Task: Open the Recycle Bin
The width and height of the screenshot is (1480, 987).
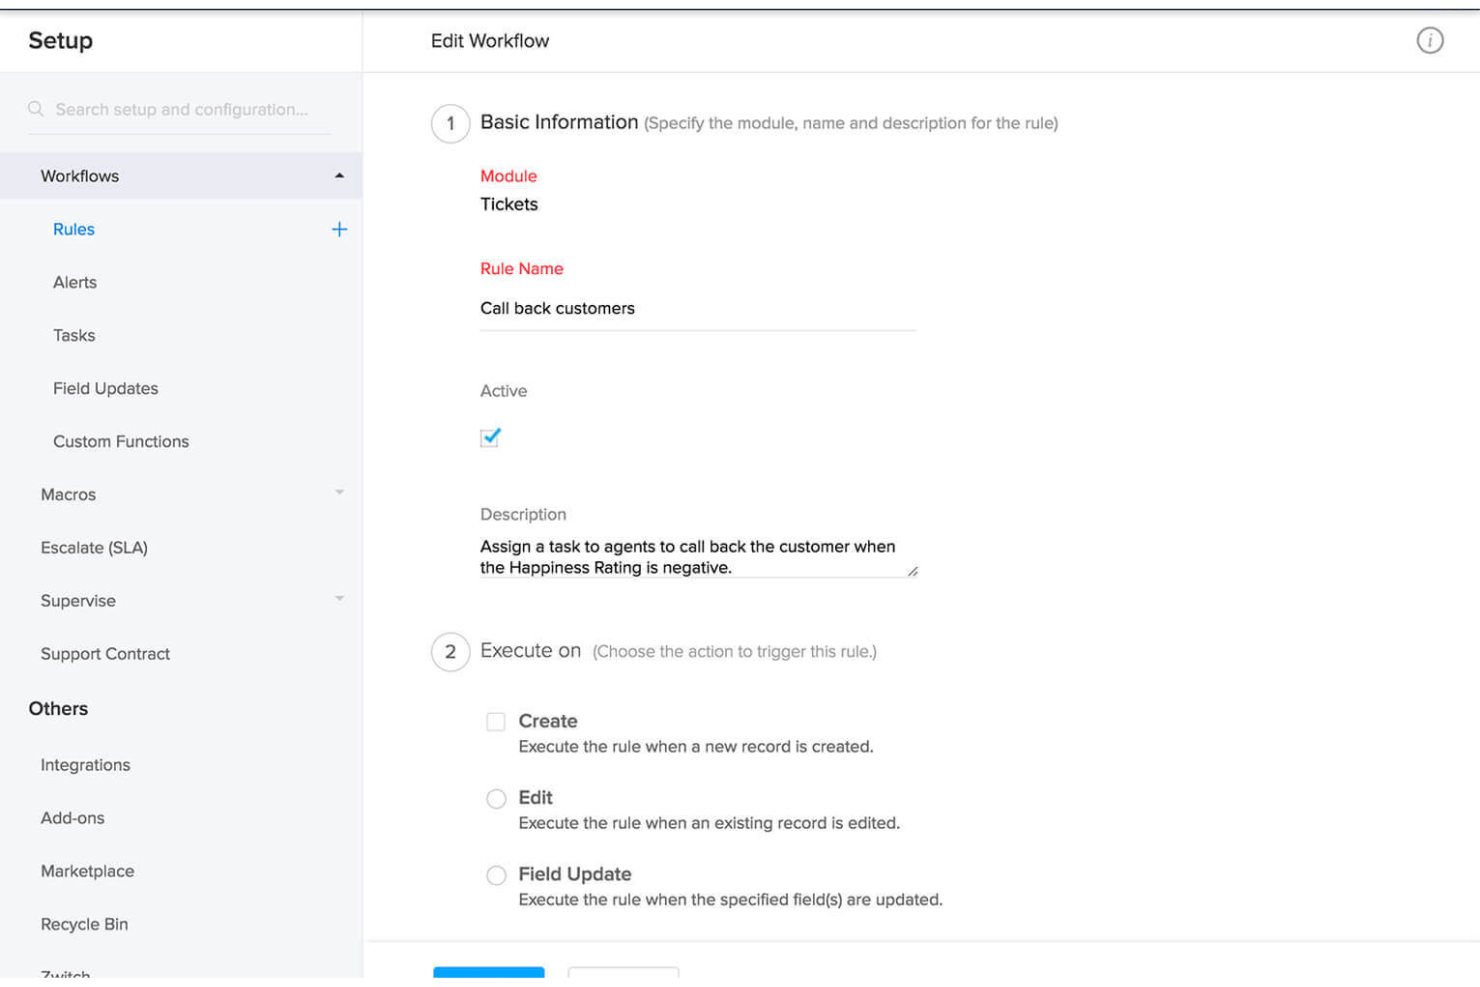Action: (84, 923)
